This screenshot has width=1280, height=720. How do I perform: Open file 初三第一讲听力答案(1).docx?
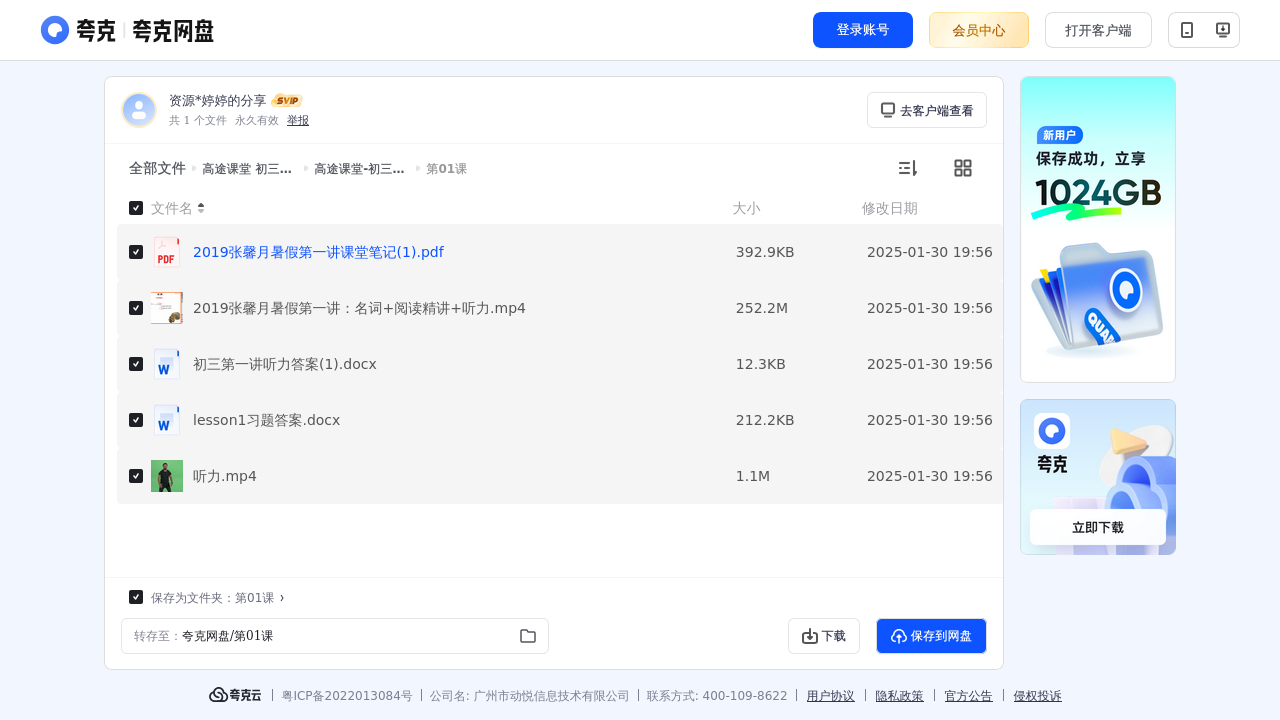(x=285, y=364)
